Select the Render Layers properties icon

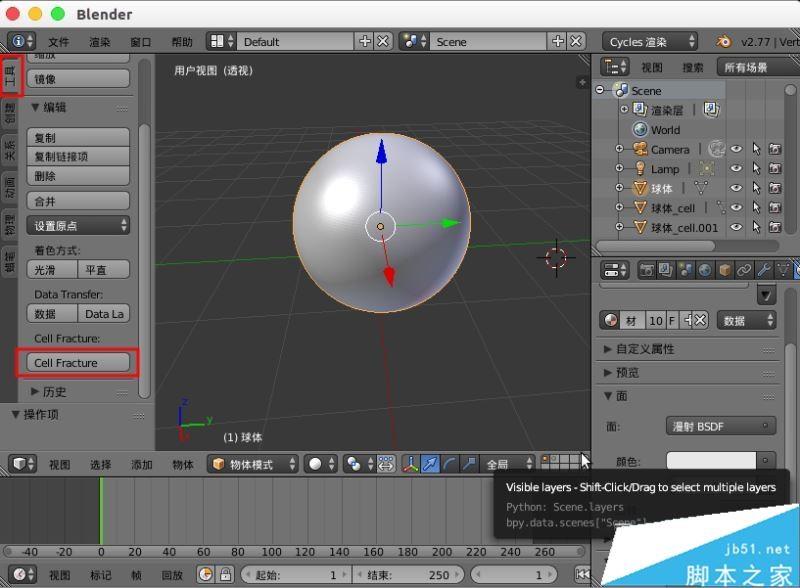[665, 270]
